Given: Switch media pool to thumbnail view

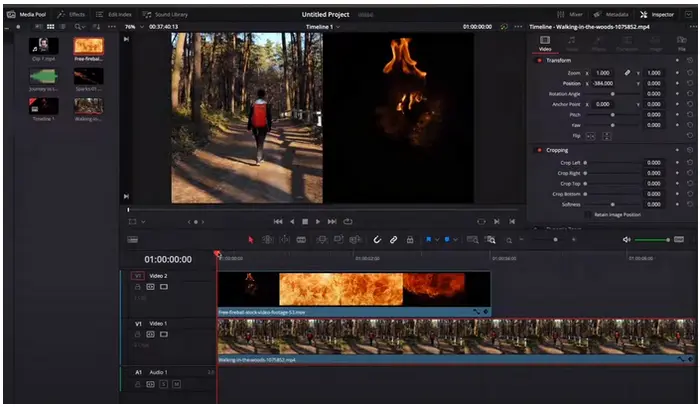Looking at the screenshot, I should [50, 27].
